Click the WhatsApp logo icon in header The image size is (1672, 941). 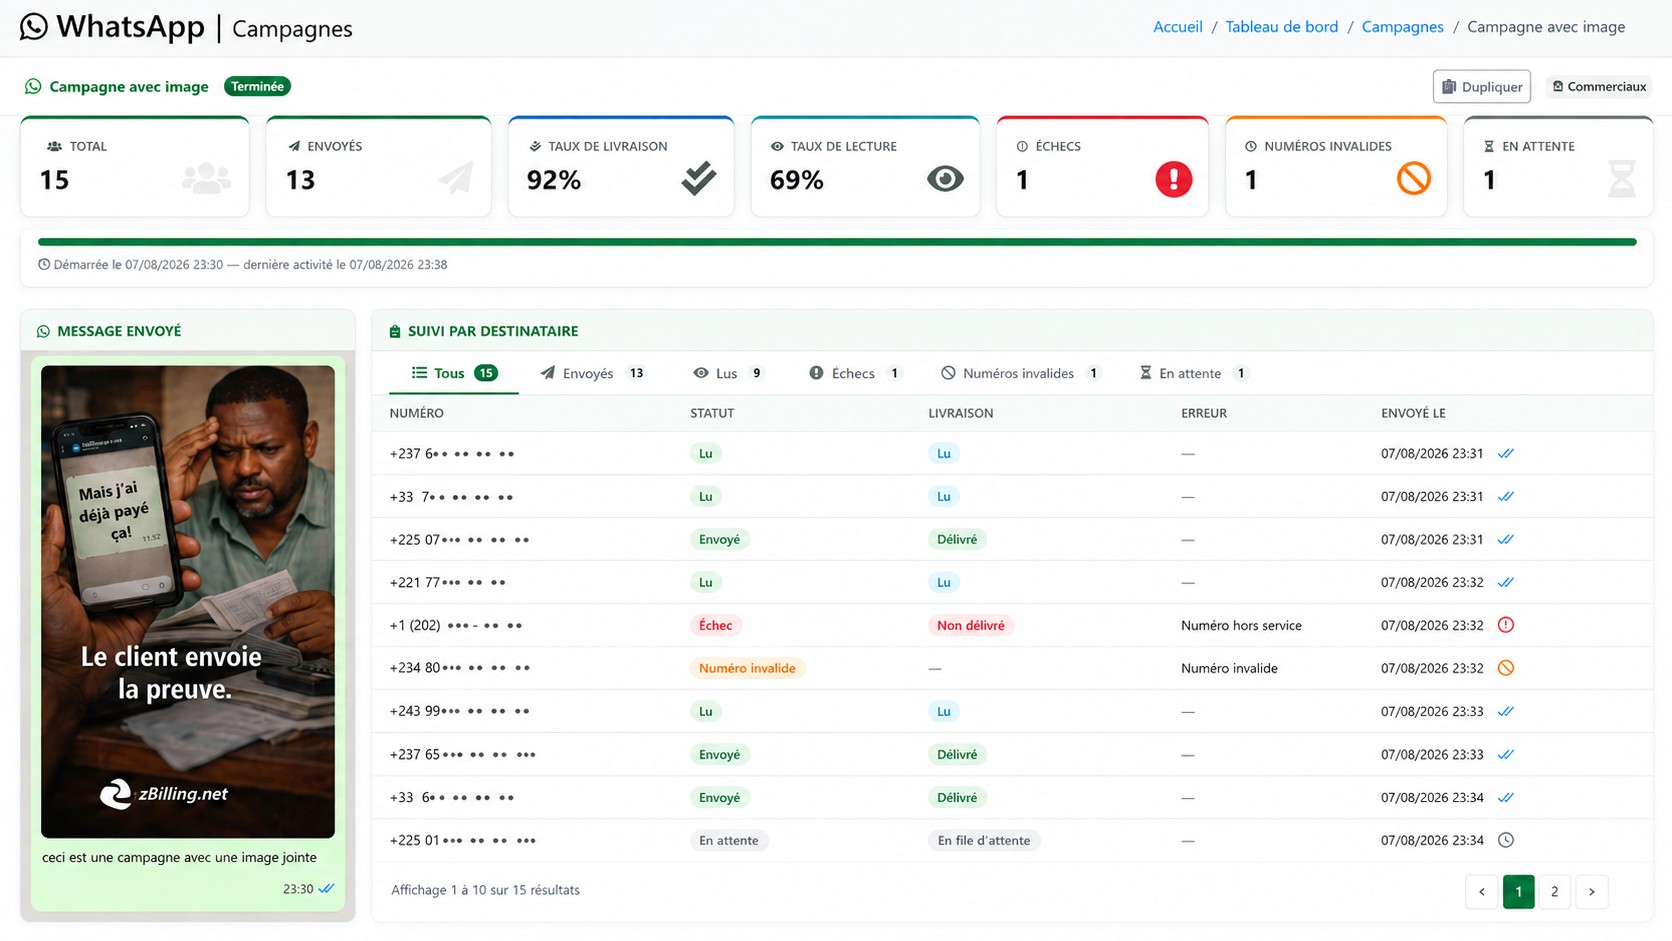point(34,27)
